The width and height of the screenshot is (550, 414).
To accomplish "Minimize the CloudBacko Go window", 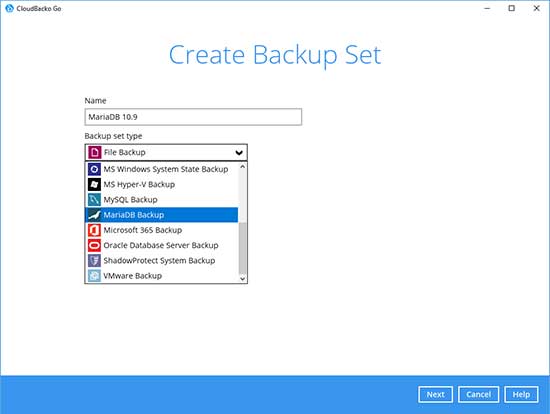I will click(487, 8).
